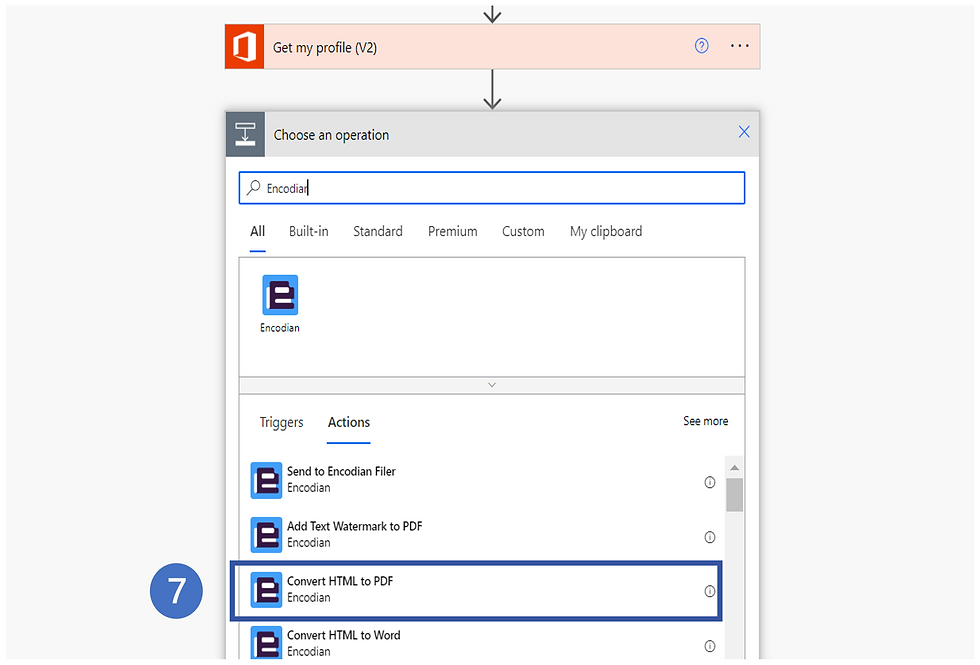
Task: Collapse the connectors list with chevron
Action: [492, 385]
